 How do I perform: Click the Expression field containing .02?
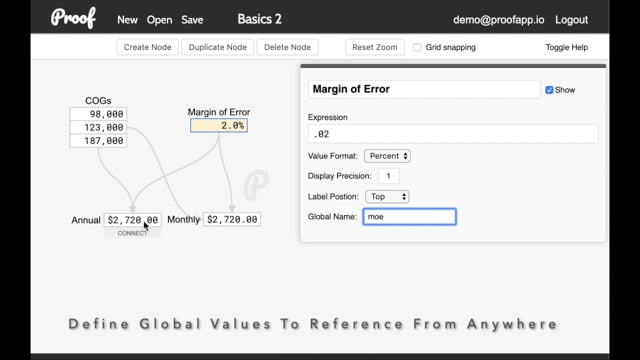tap(453, 134)
